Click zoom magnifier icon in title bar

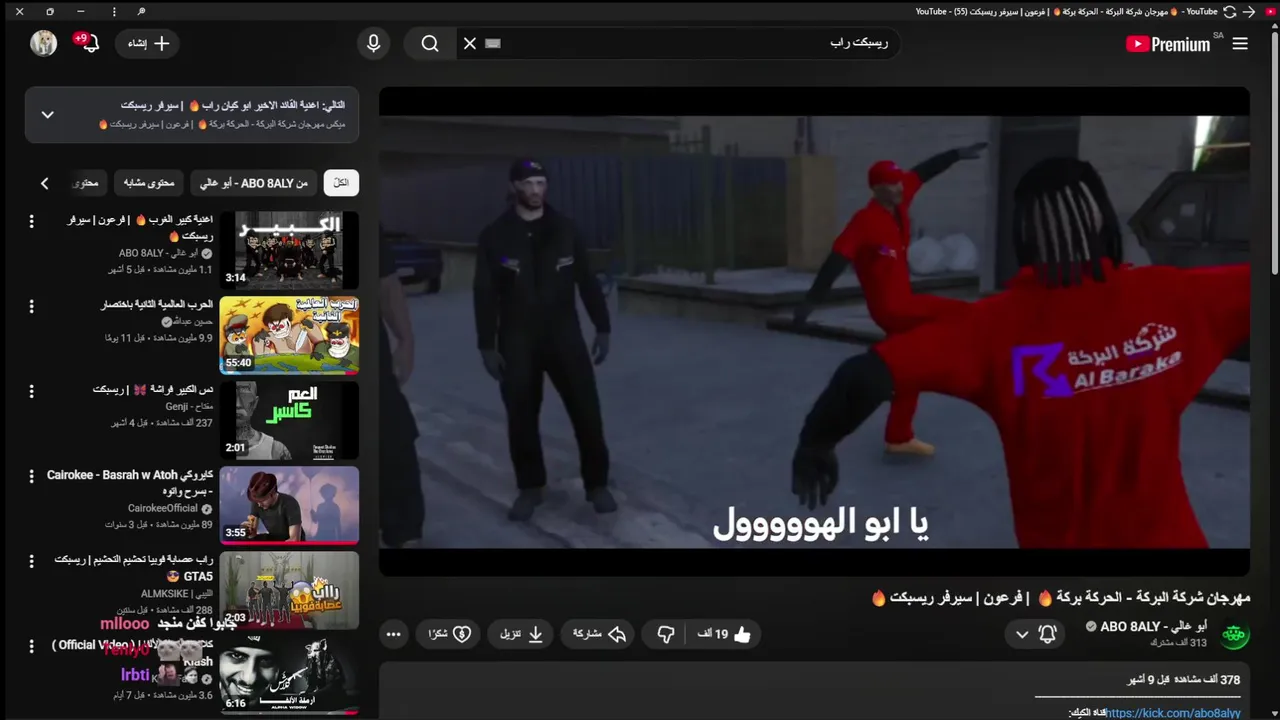click(x=141, y=12)
